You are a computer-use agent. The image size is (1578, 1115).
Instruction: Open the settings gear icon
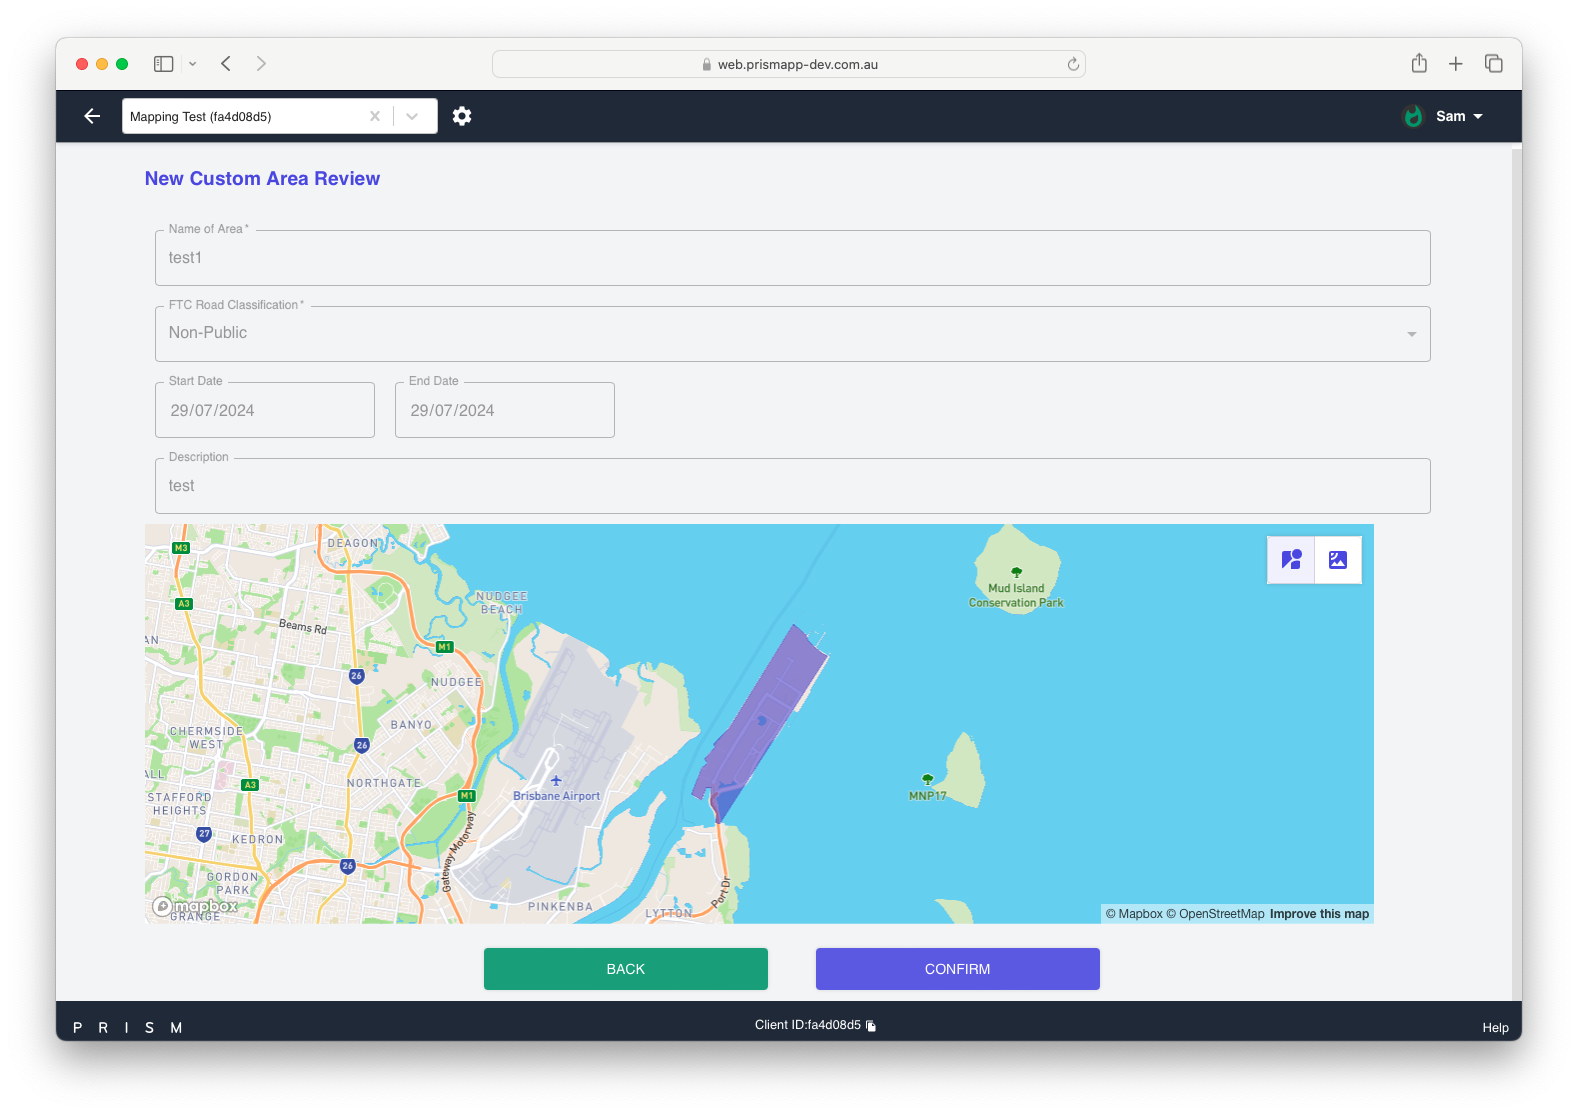[461, 116]
